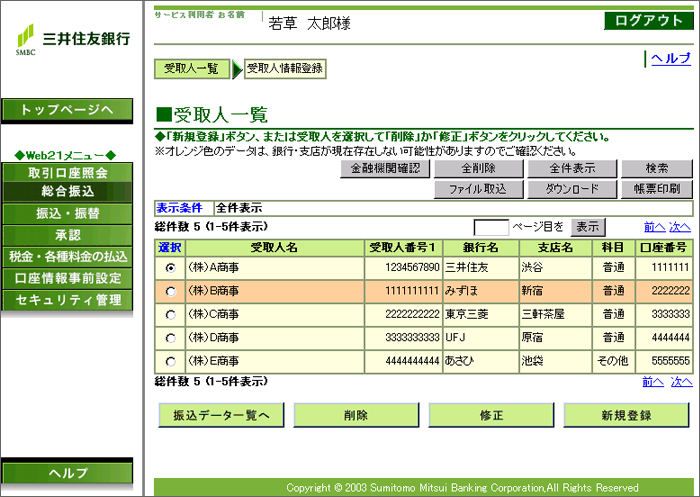Screen dimensions: 700x497
Task: Select the radio button for (株)A商事
Action: 170,268
